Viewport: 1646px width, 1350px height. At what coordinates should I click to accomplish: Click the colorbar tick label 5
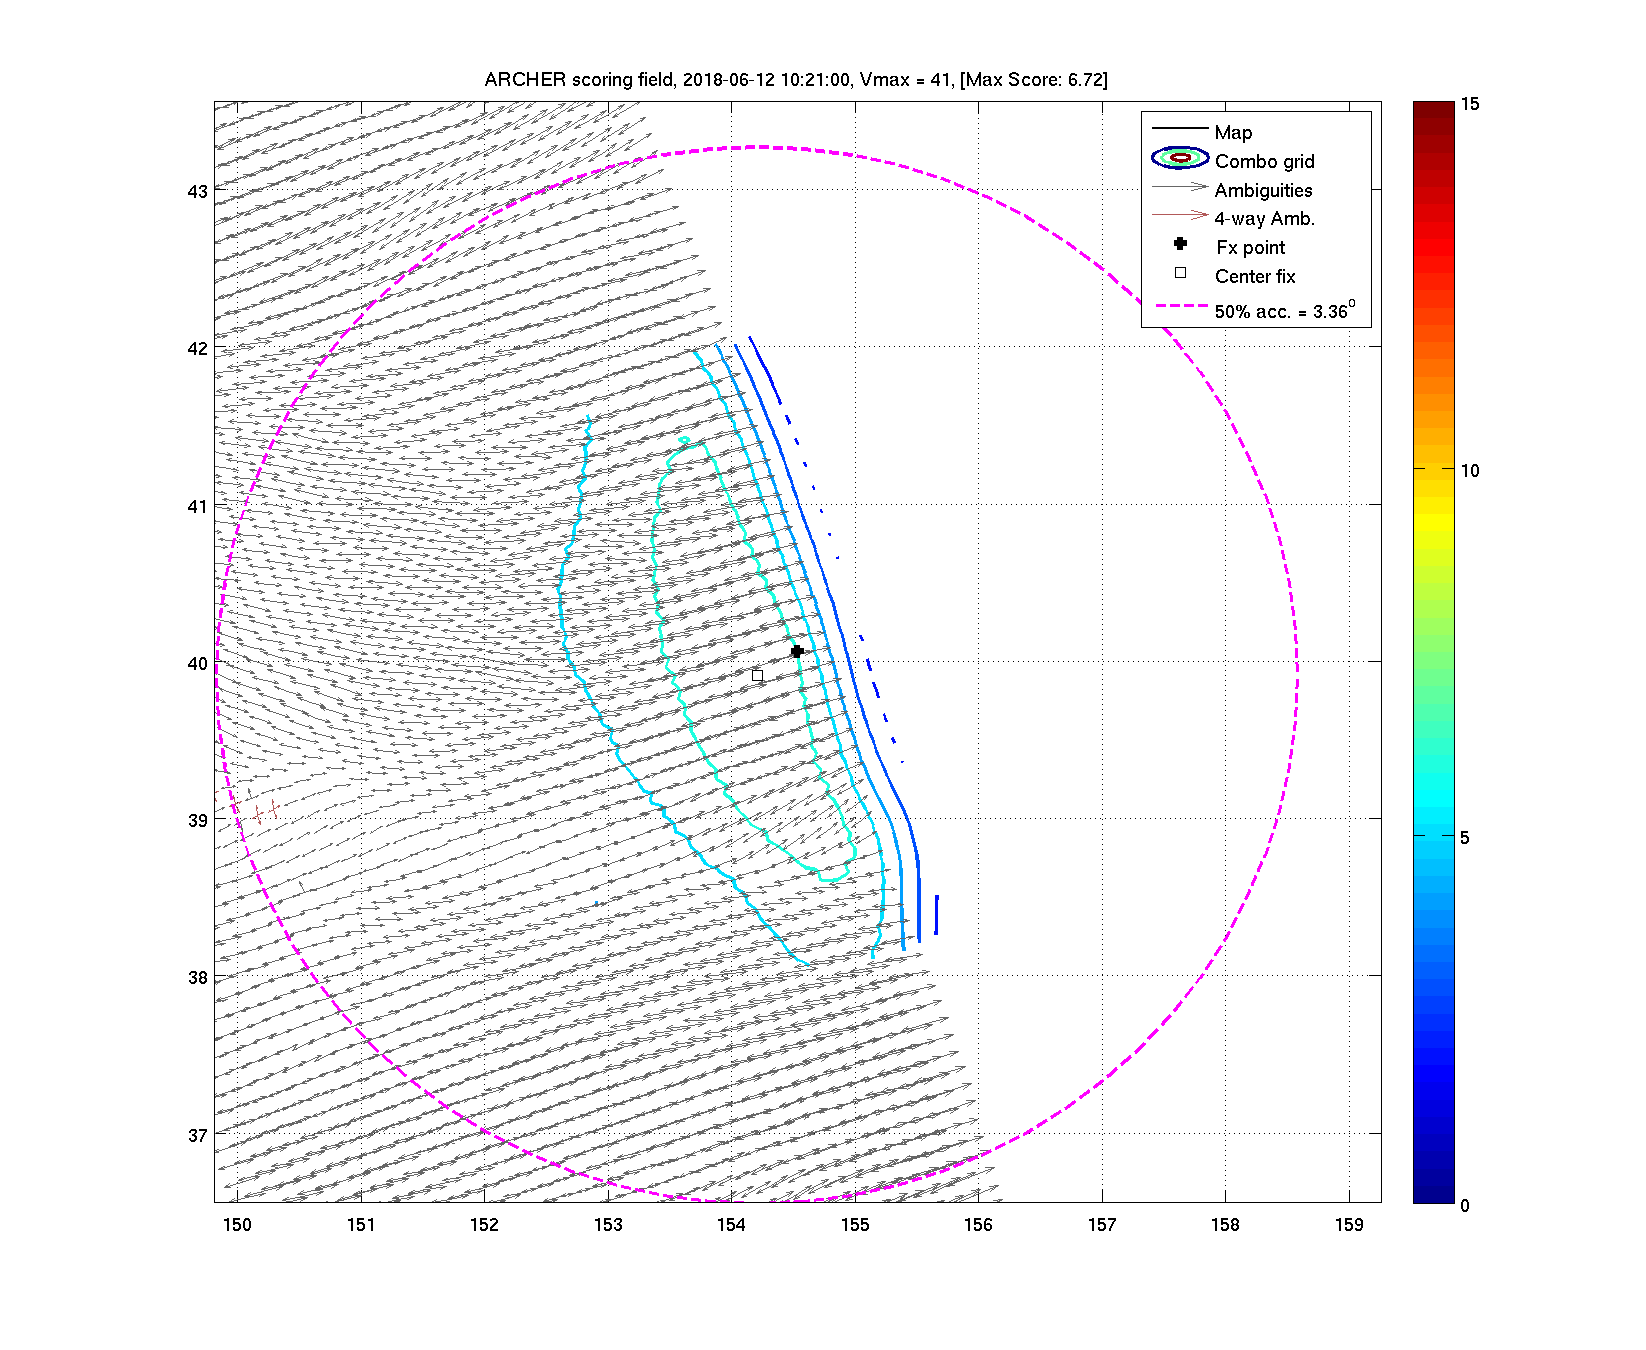coord(1465,838)
